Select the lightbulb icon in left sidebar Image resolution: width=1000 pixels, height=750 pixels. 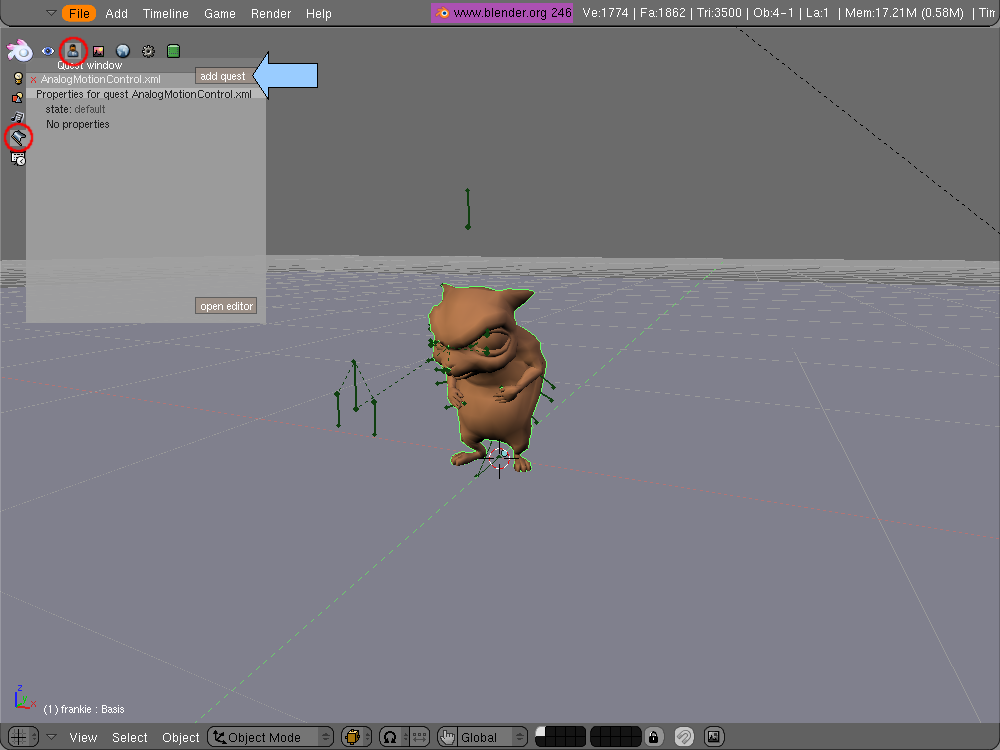tap(18, 78)
